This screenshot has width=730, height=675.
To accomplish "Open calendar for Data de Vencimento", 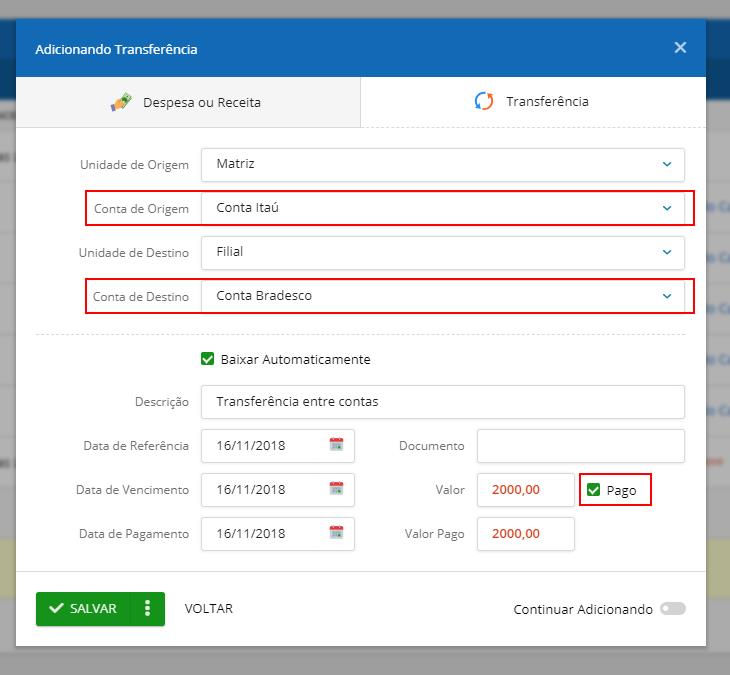I will tap(336, 488).
